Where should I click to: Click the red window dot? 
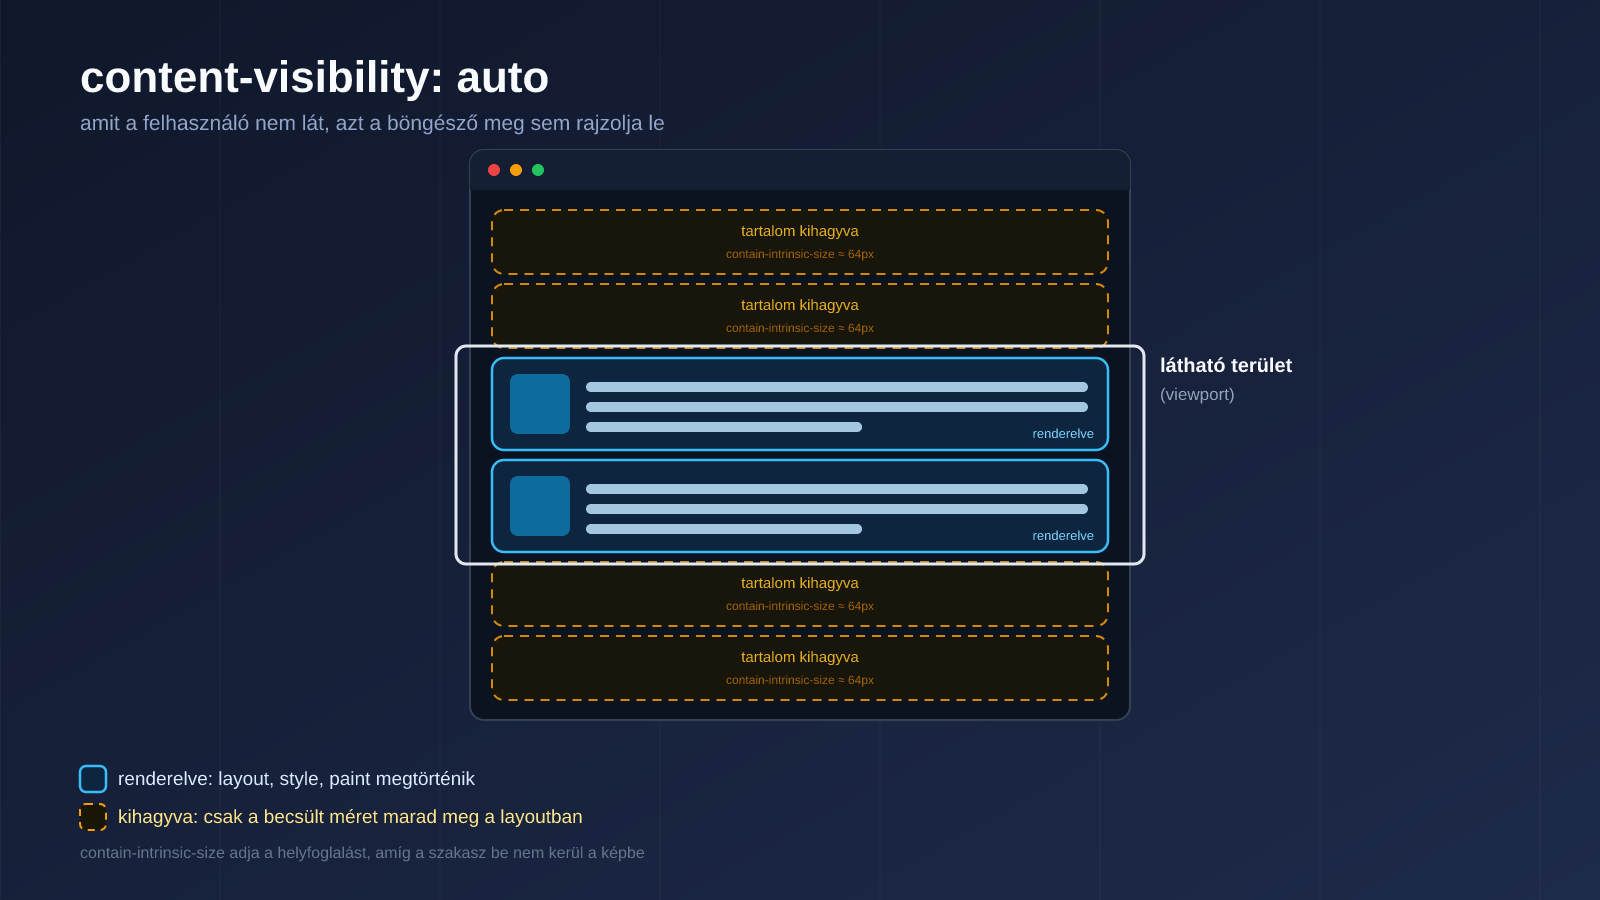494,170
